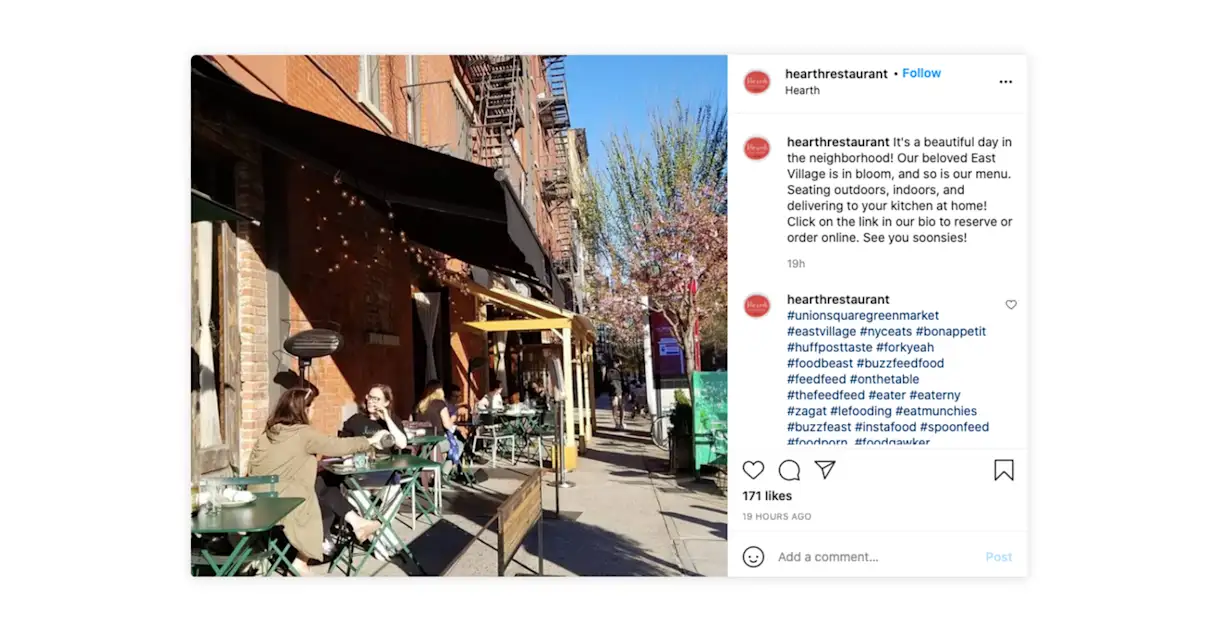Image resolution: width=1219 pixels, height=633 pixels.
Task: Open the Hearth location link
Action: tap(802, 90)
